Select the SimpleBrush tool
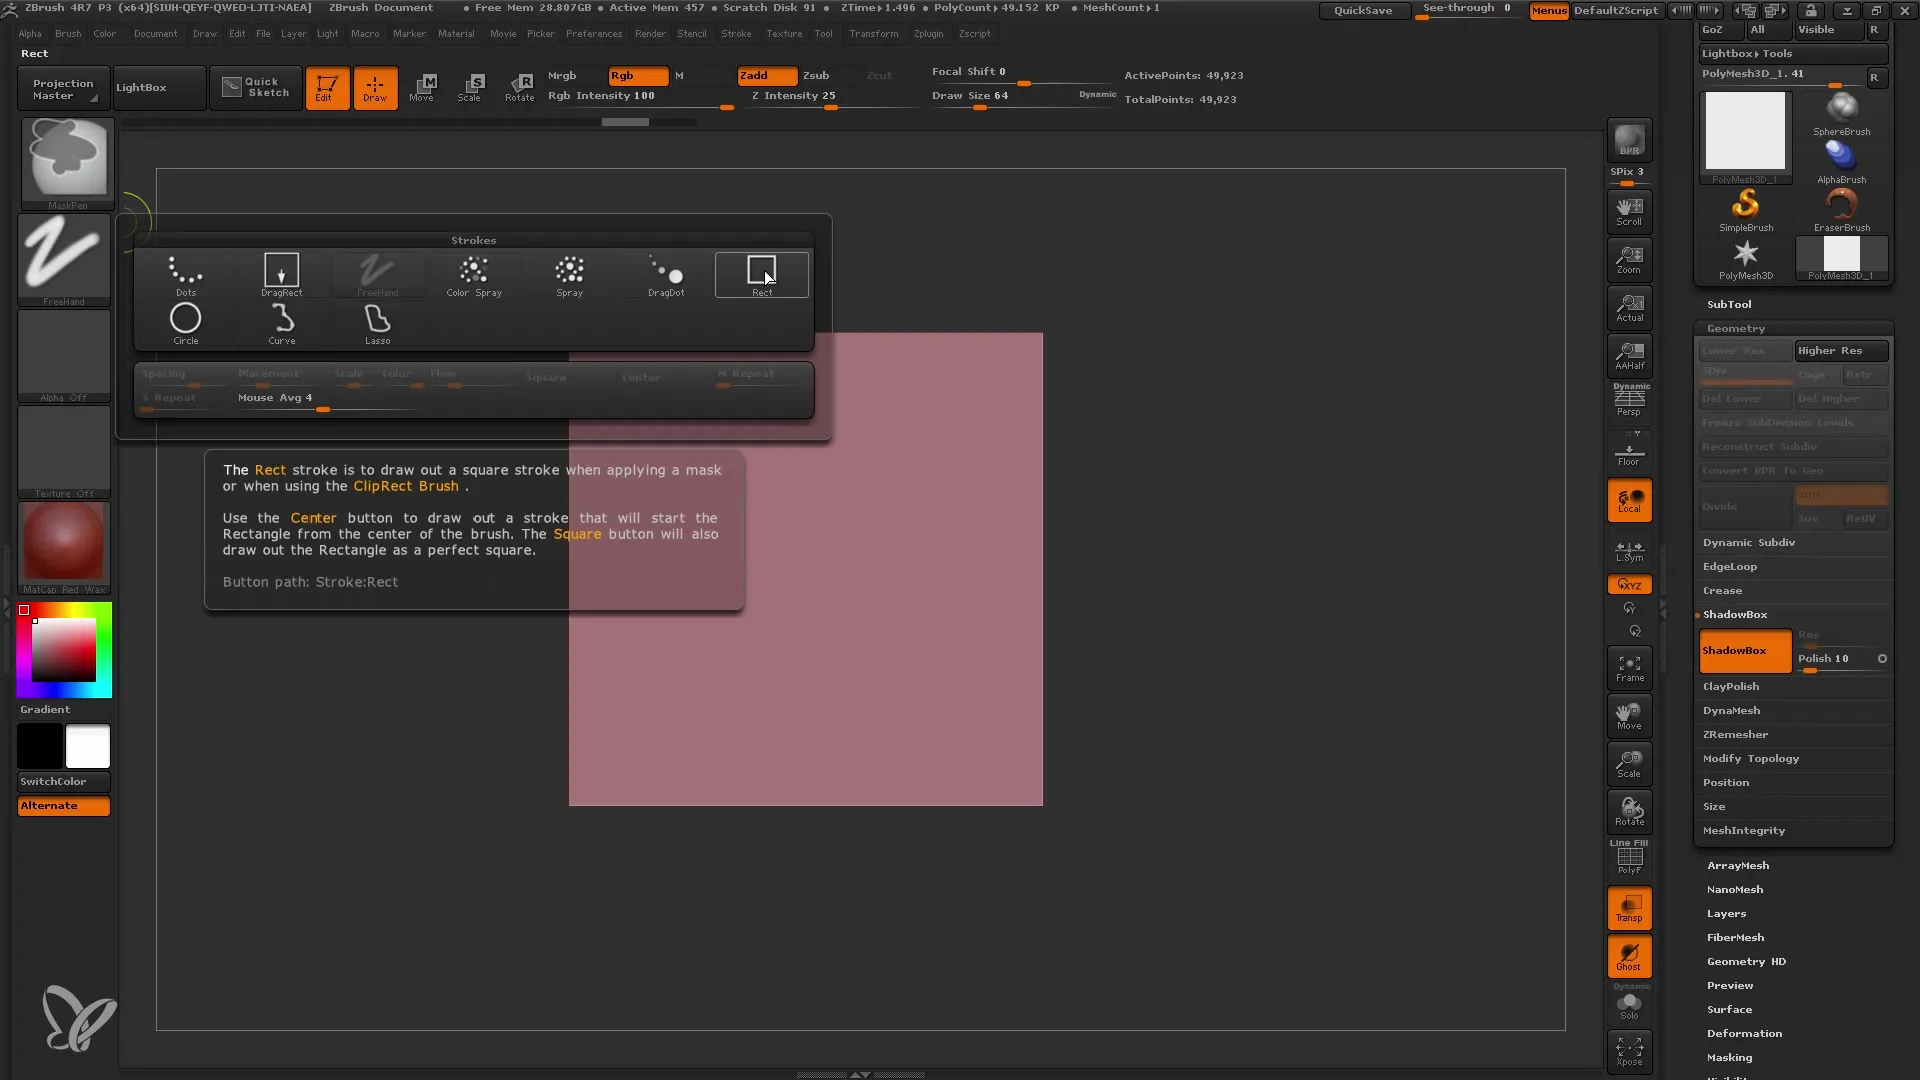 [1746, 210]
